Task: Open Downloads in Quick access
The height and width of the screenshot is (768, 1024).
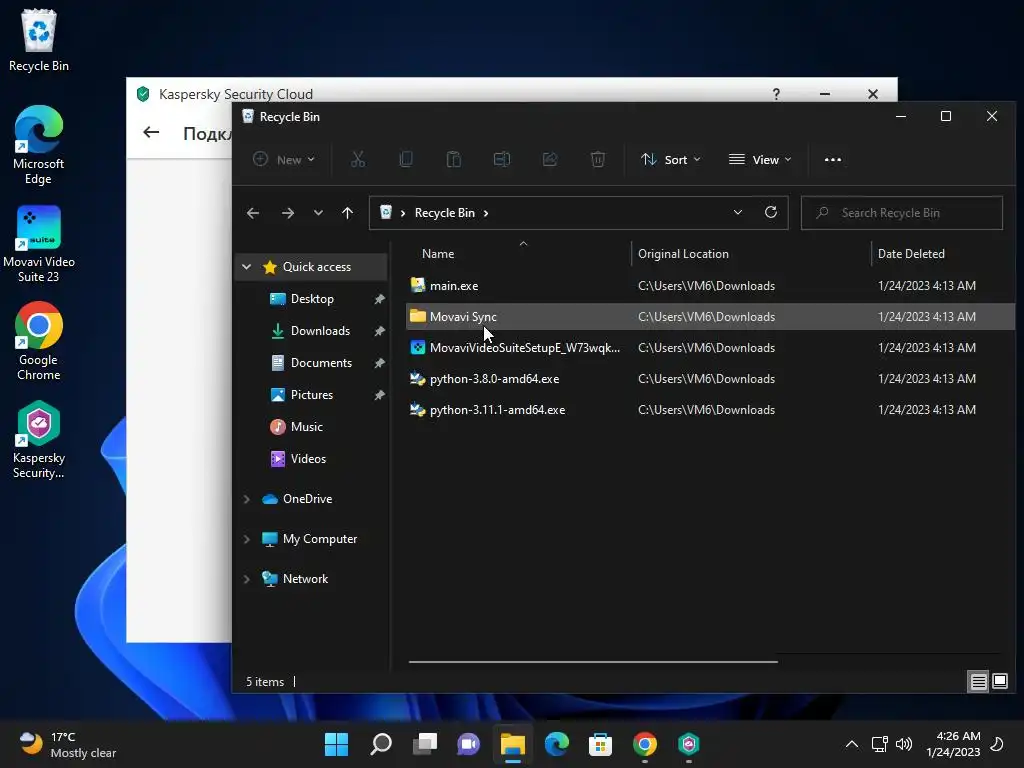Action: click(x=320, y=331)
